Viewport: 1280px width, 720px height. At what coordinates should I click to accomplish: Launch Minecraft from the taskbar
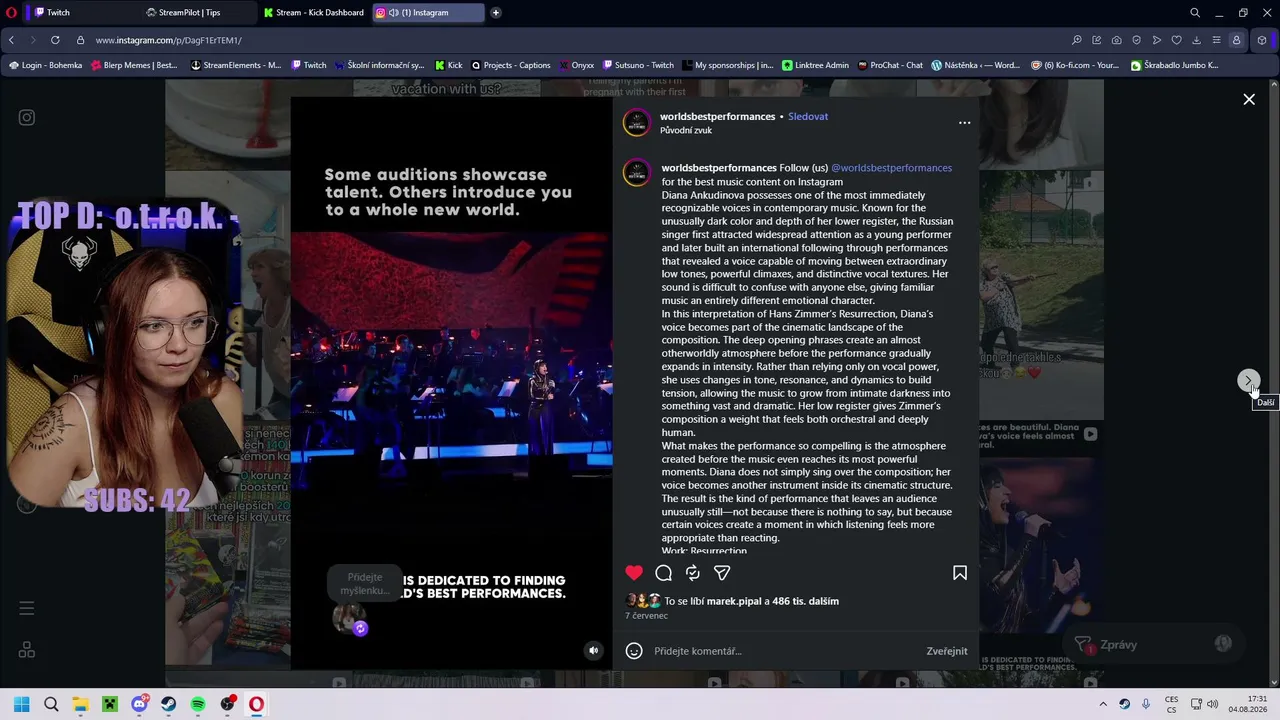point(110,704)
